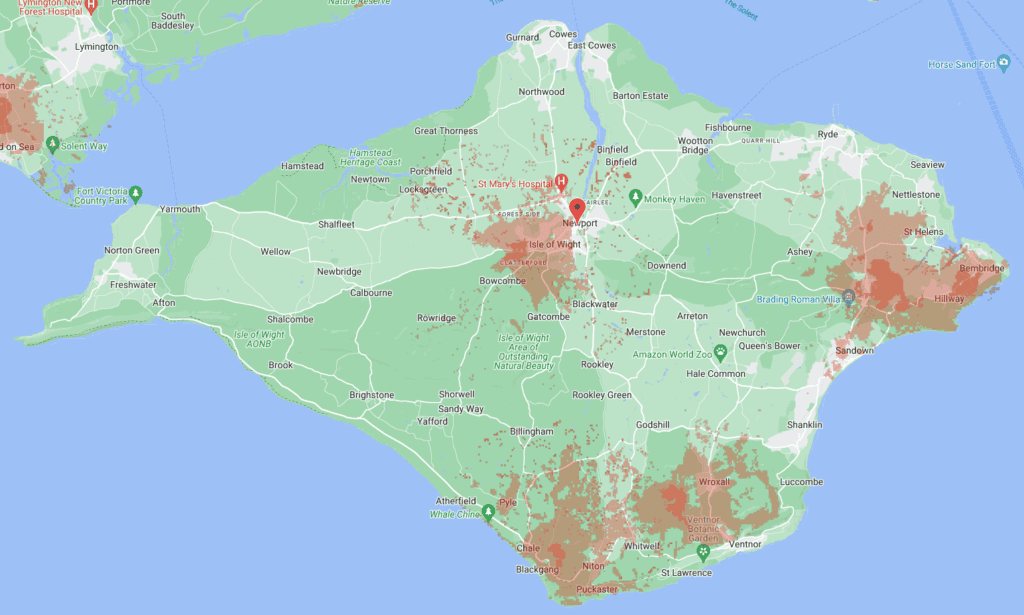Click the Monkey Haven green tree icon
The height and width of the screenshot is (615, 1024).
[x=634, y=197]
